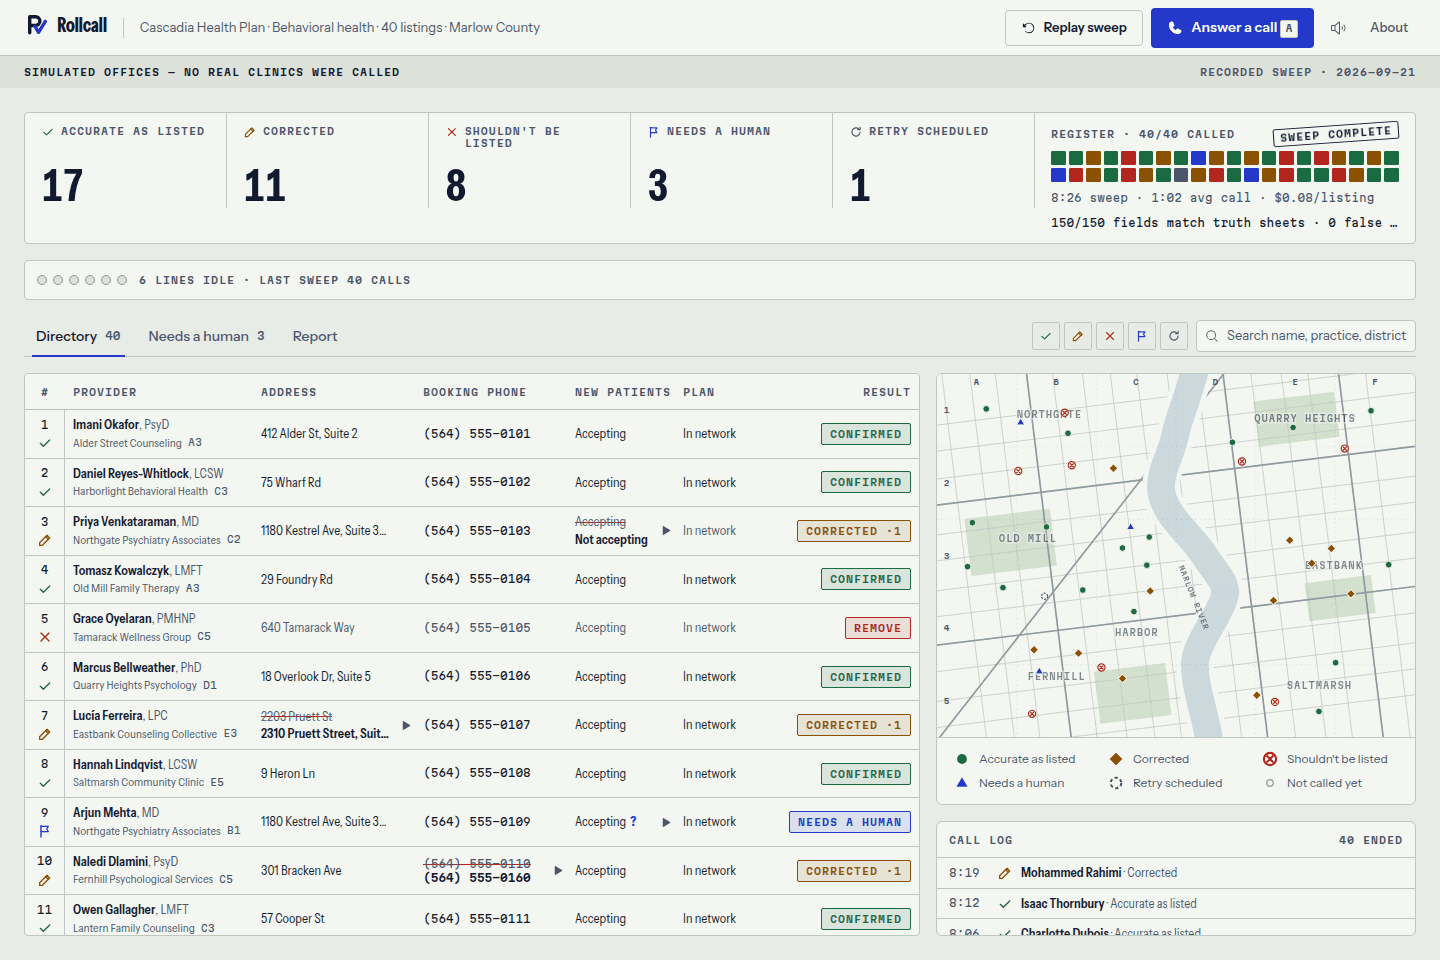The width and height of the screenshot is (1440, 960).
Task: Click address 412 Alder St, Suite 2
Action: [309, 434]
